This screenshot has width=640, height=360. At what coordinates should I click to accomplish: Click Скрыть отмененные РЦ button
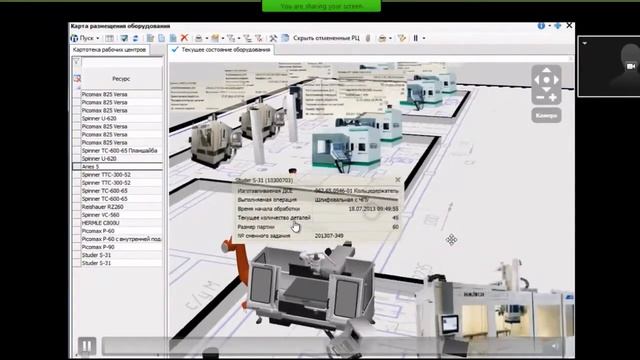click(327, 38)
